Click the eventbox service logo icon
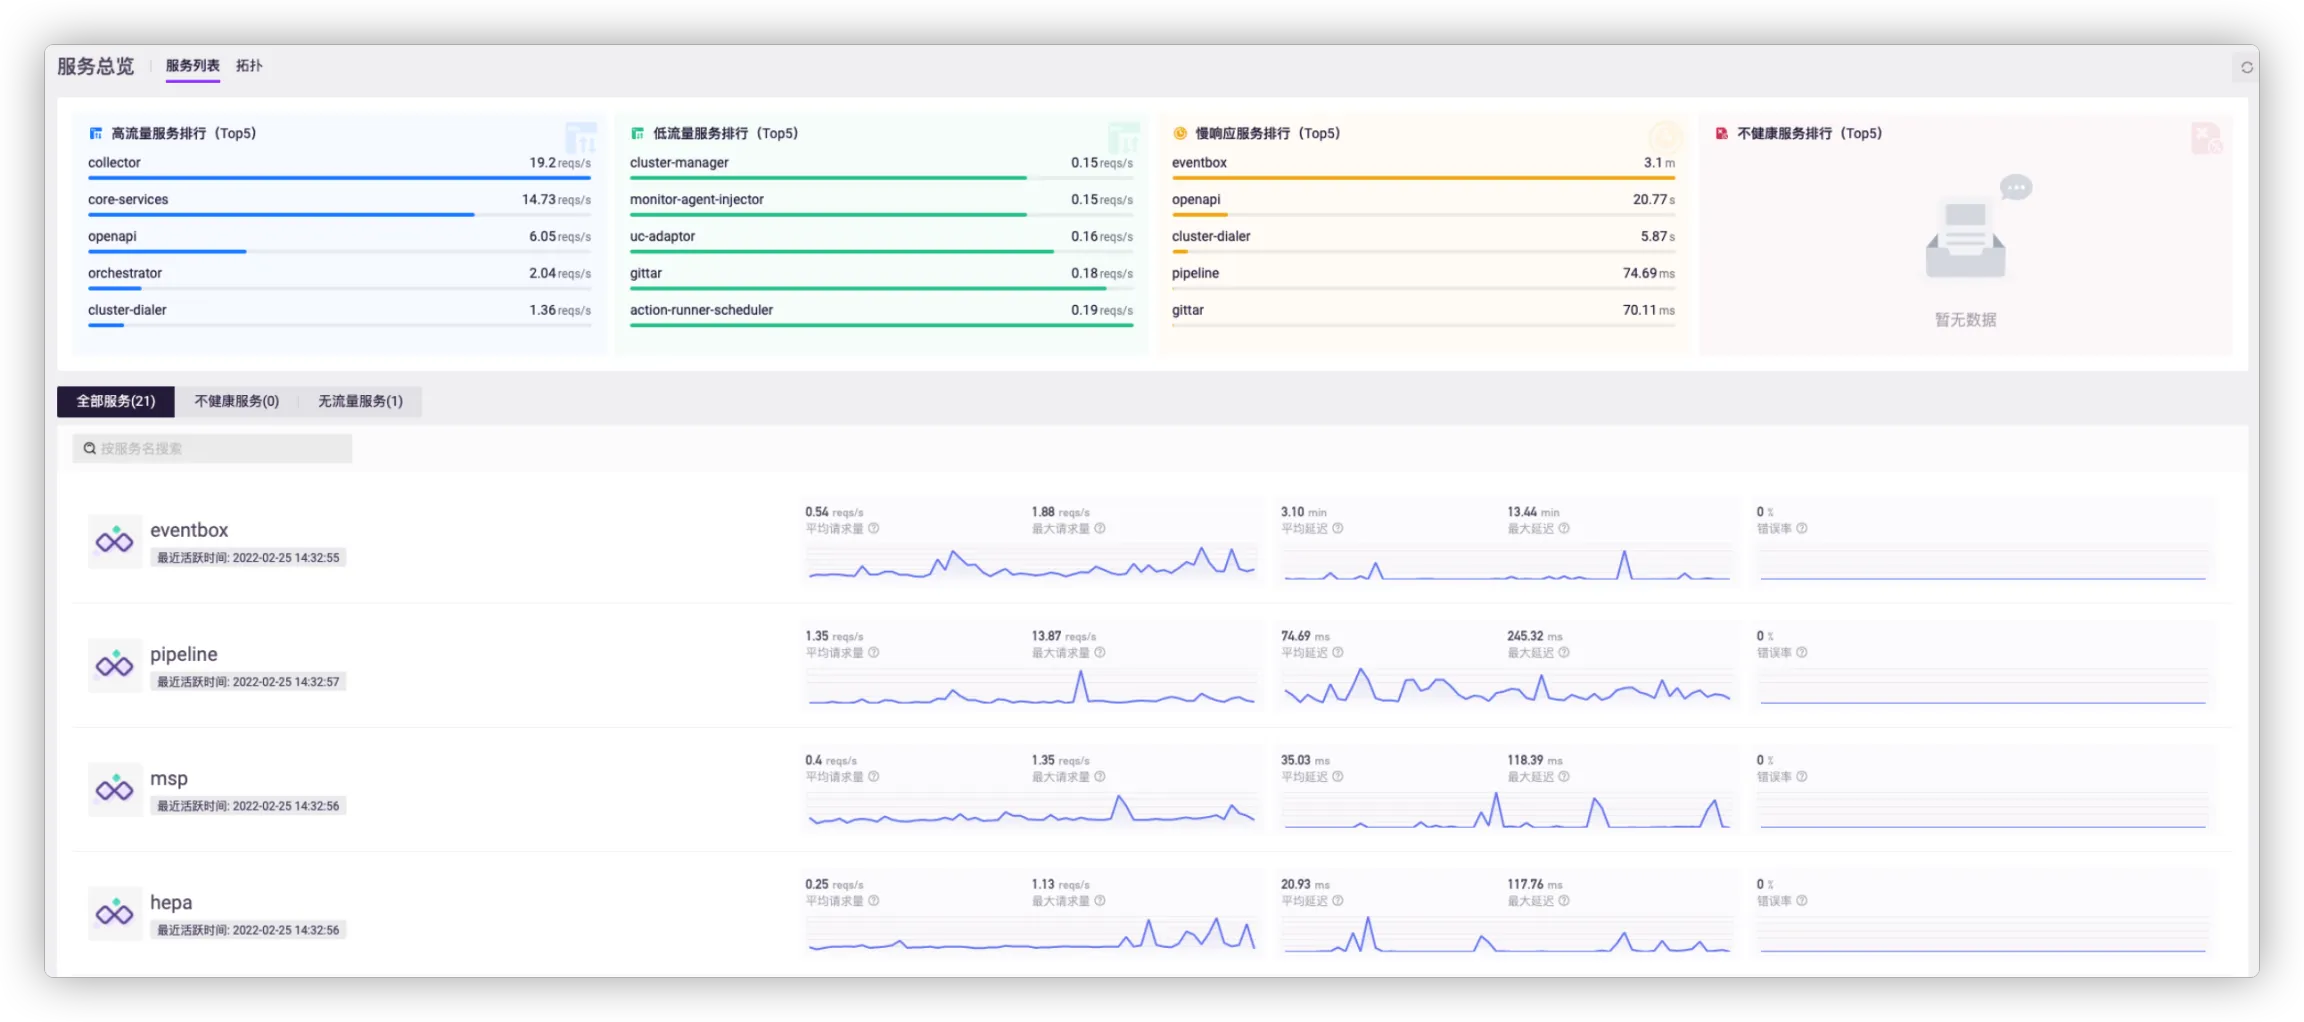Viewport: 2304px width, 1022px height. [x=114, y=541]
